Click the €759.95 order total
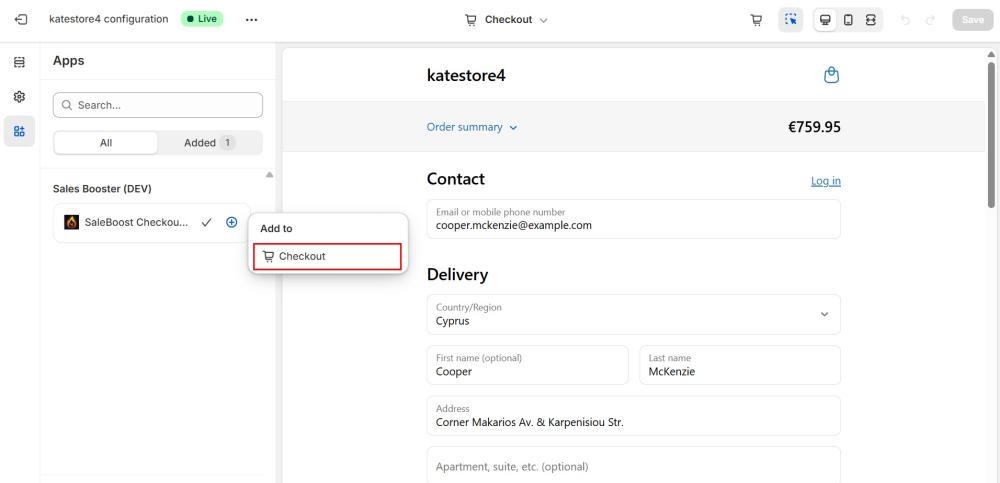Viewport: 1000px width, 483px height. click(x=814, y=127)
